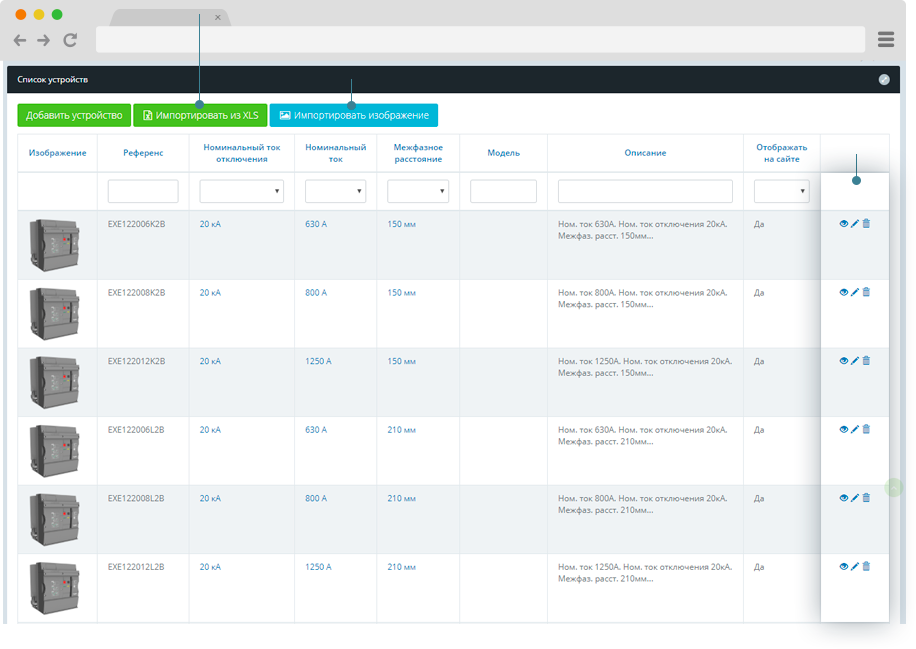
Task: Select reference text EXE122012L2B
Action: 136,567
